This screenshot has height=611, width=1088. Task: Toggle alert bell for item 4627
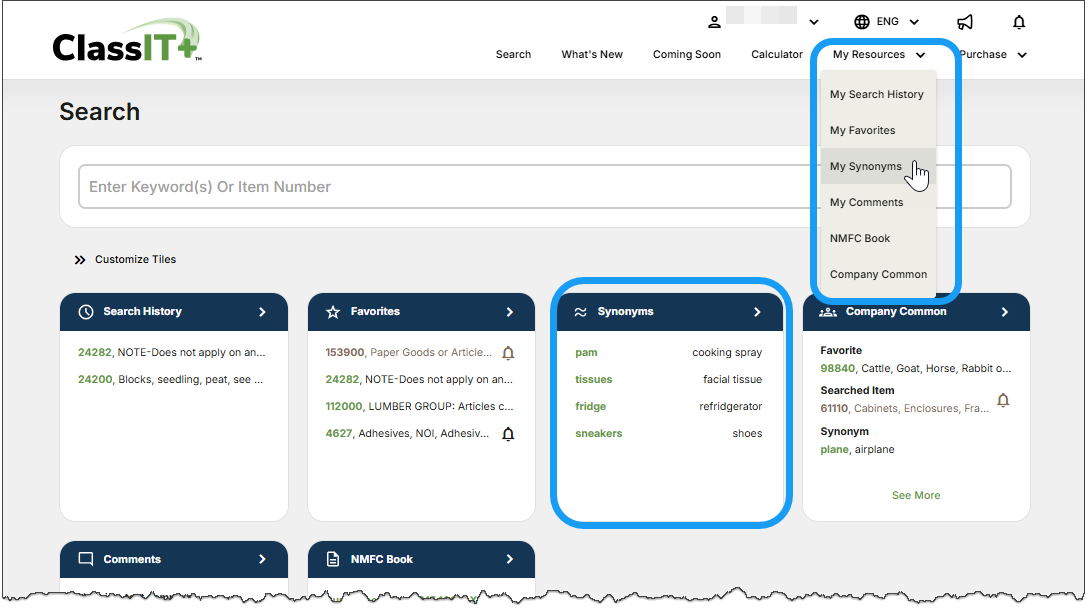[x=508, y=434]
